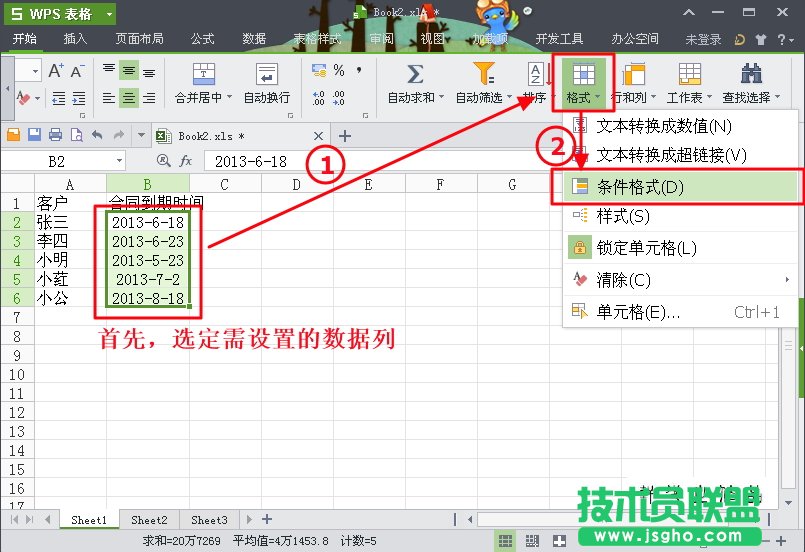Click the undo arrow icon
This screenshot has width=805, height=552.
[97, 135]
